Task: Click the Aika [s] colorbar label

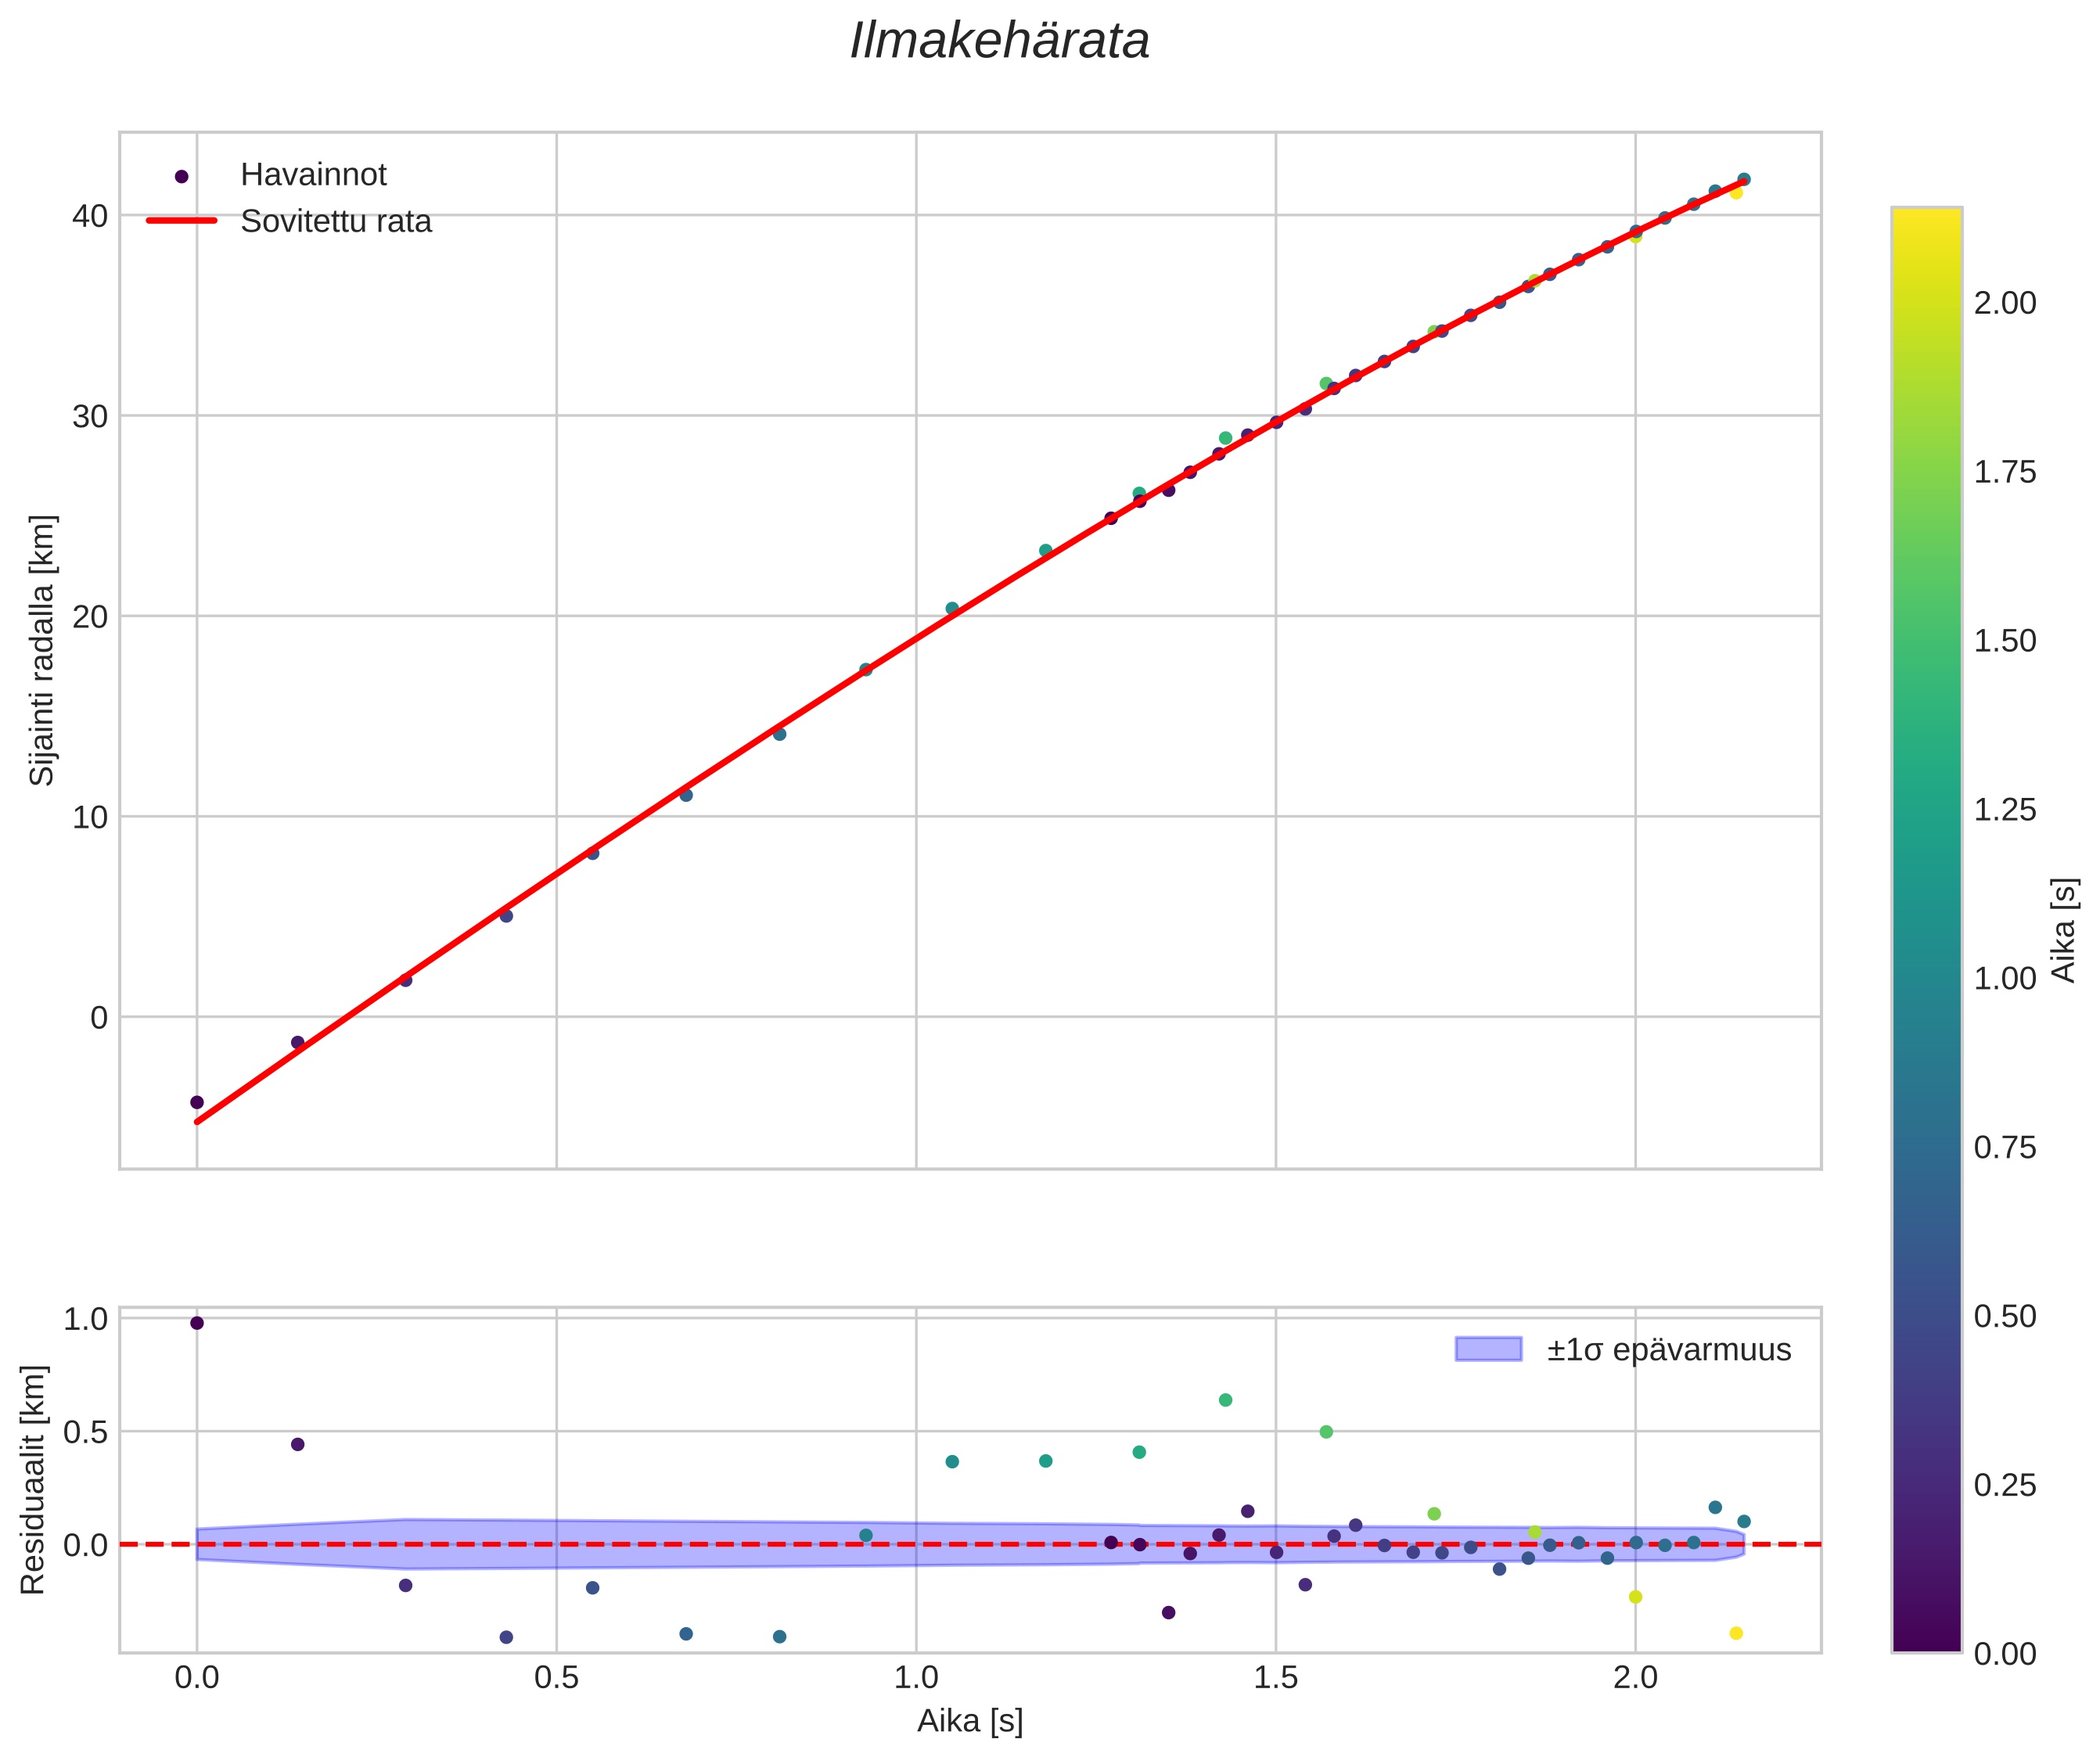Action: (x=2064, y=930)
